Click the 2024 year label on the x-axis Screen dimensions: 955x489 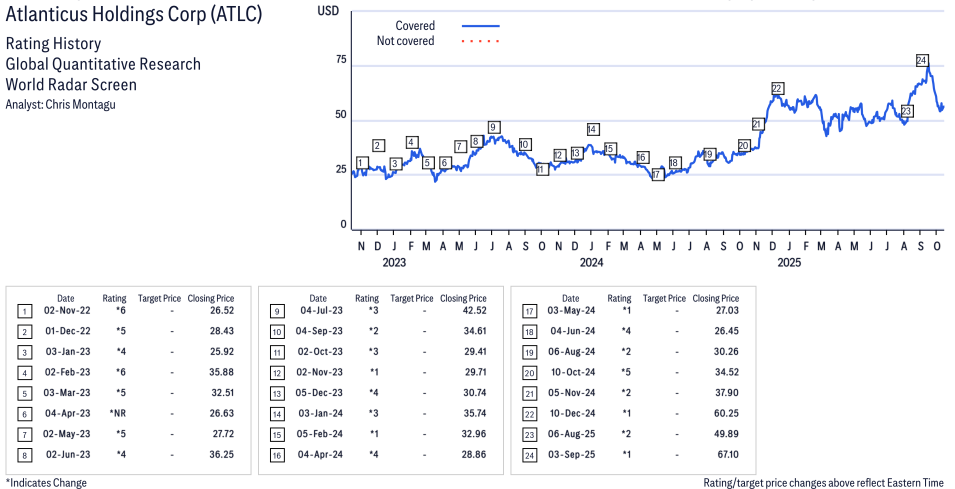point(591,263)
